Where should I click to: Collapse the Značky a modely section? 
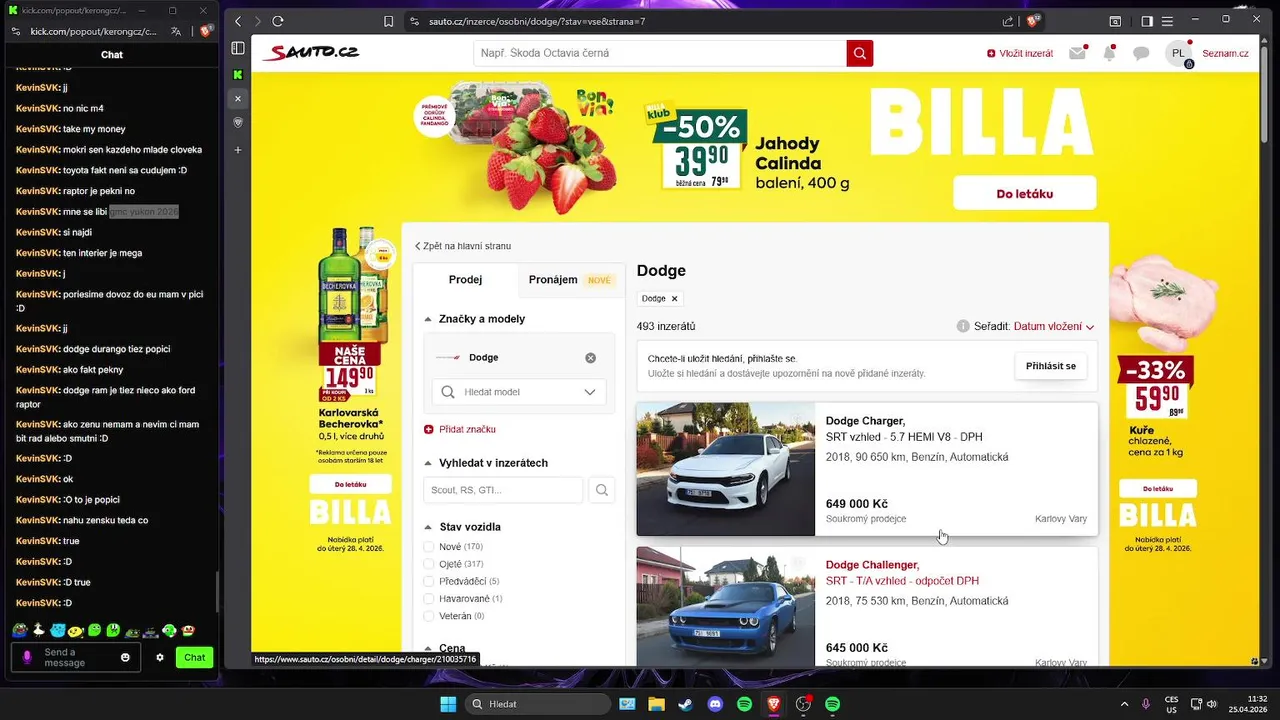(x=428, y=319)
